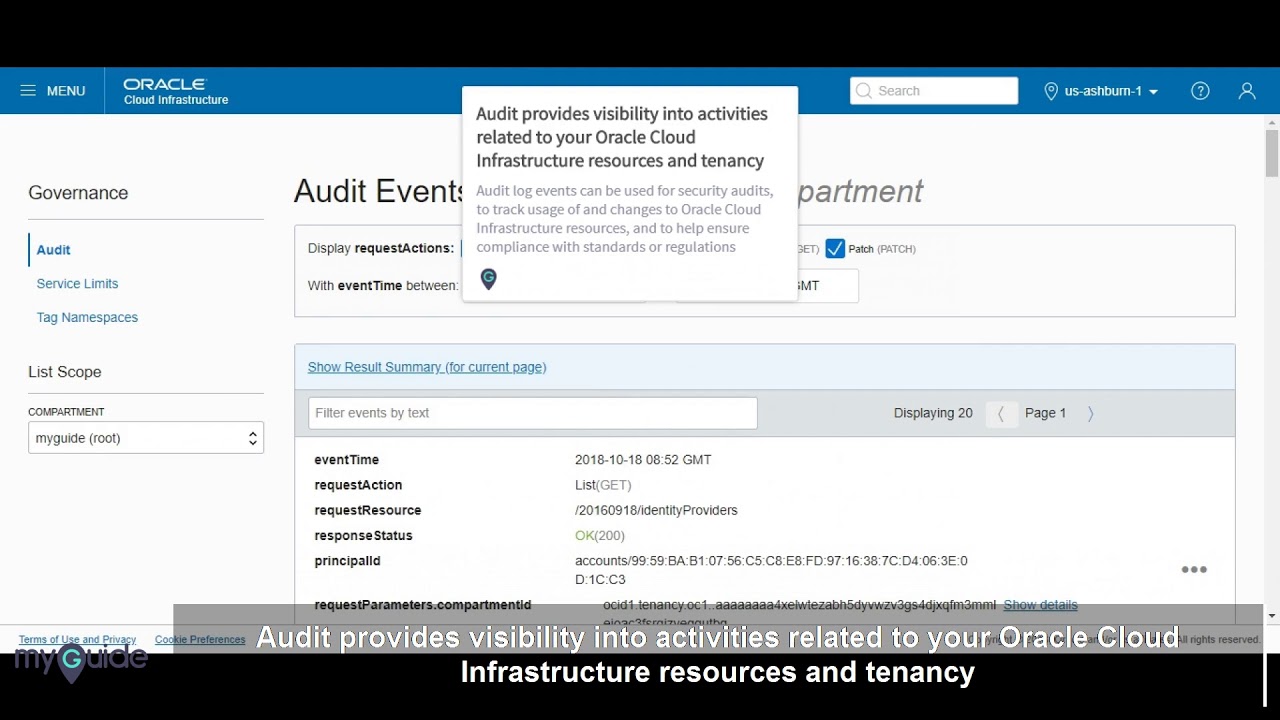Click Show Result Summary link
Image resolution: width=1280 pixels, height=720 pixels.
427,367
